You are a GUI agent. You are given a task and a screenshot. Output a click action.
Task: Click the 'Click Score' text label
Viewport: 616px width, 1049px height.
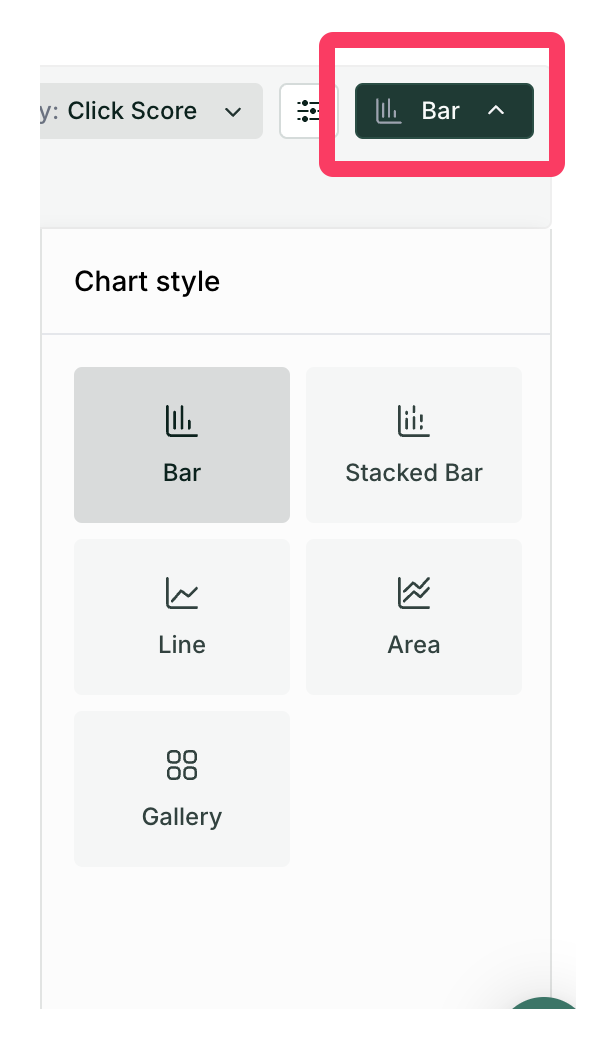[132, 111]
